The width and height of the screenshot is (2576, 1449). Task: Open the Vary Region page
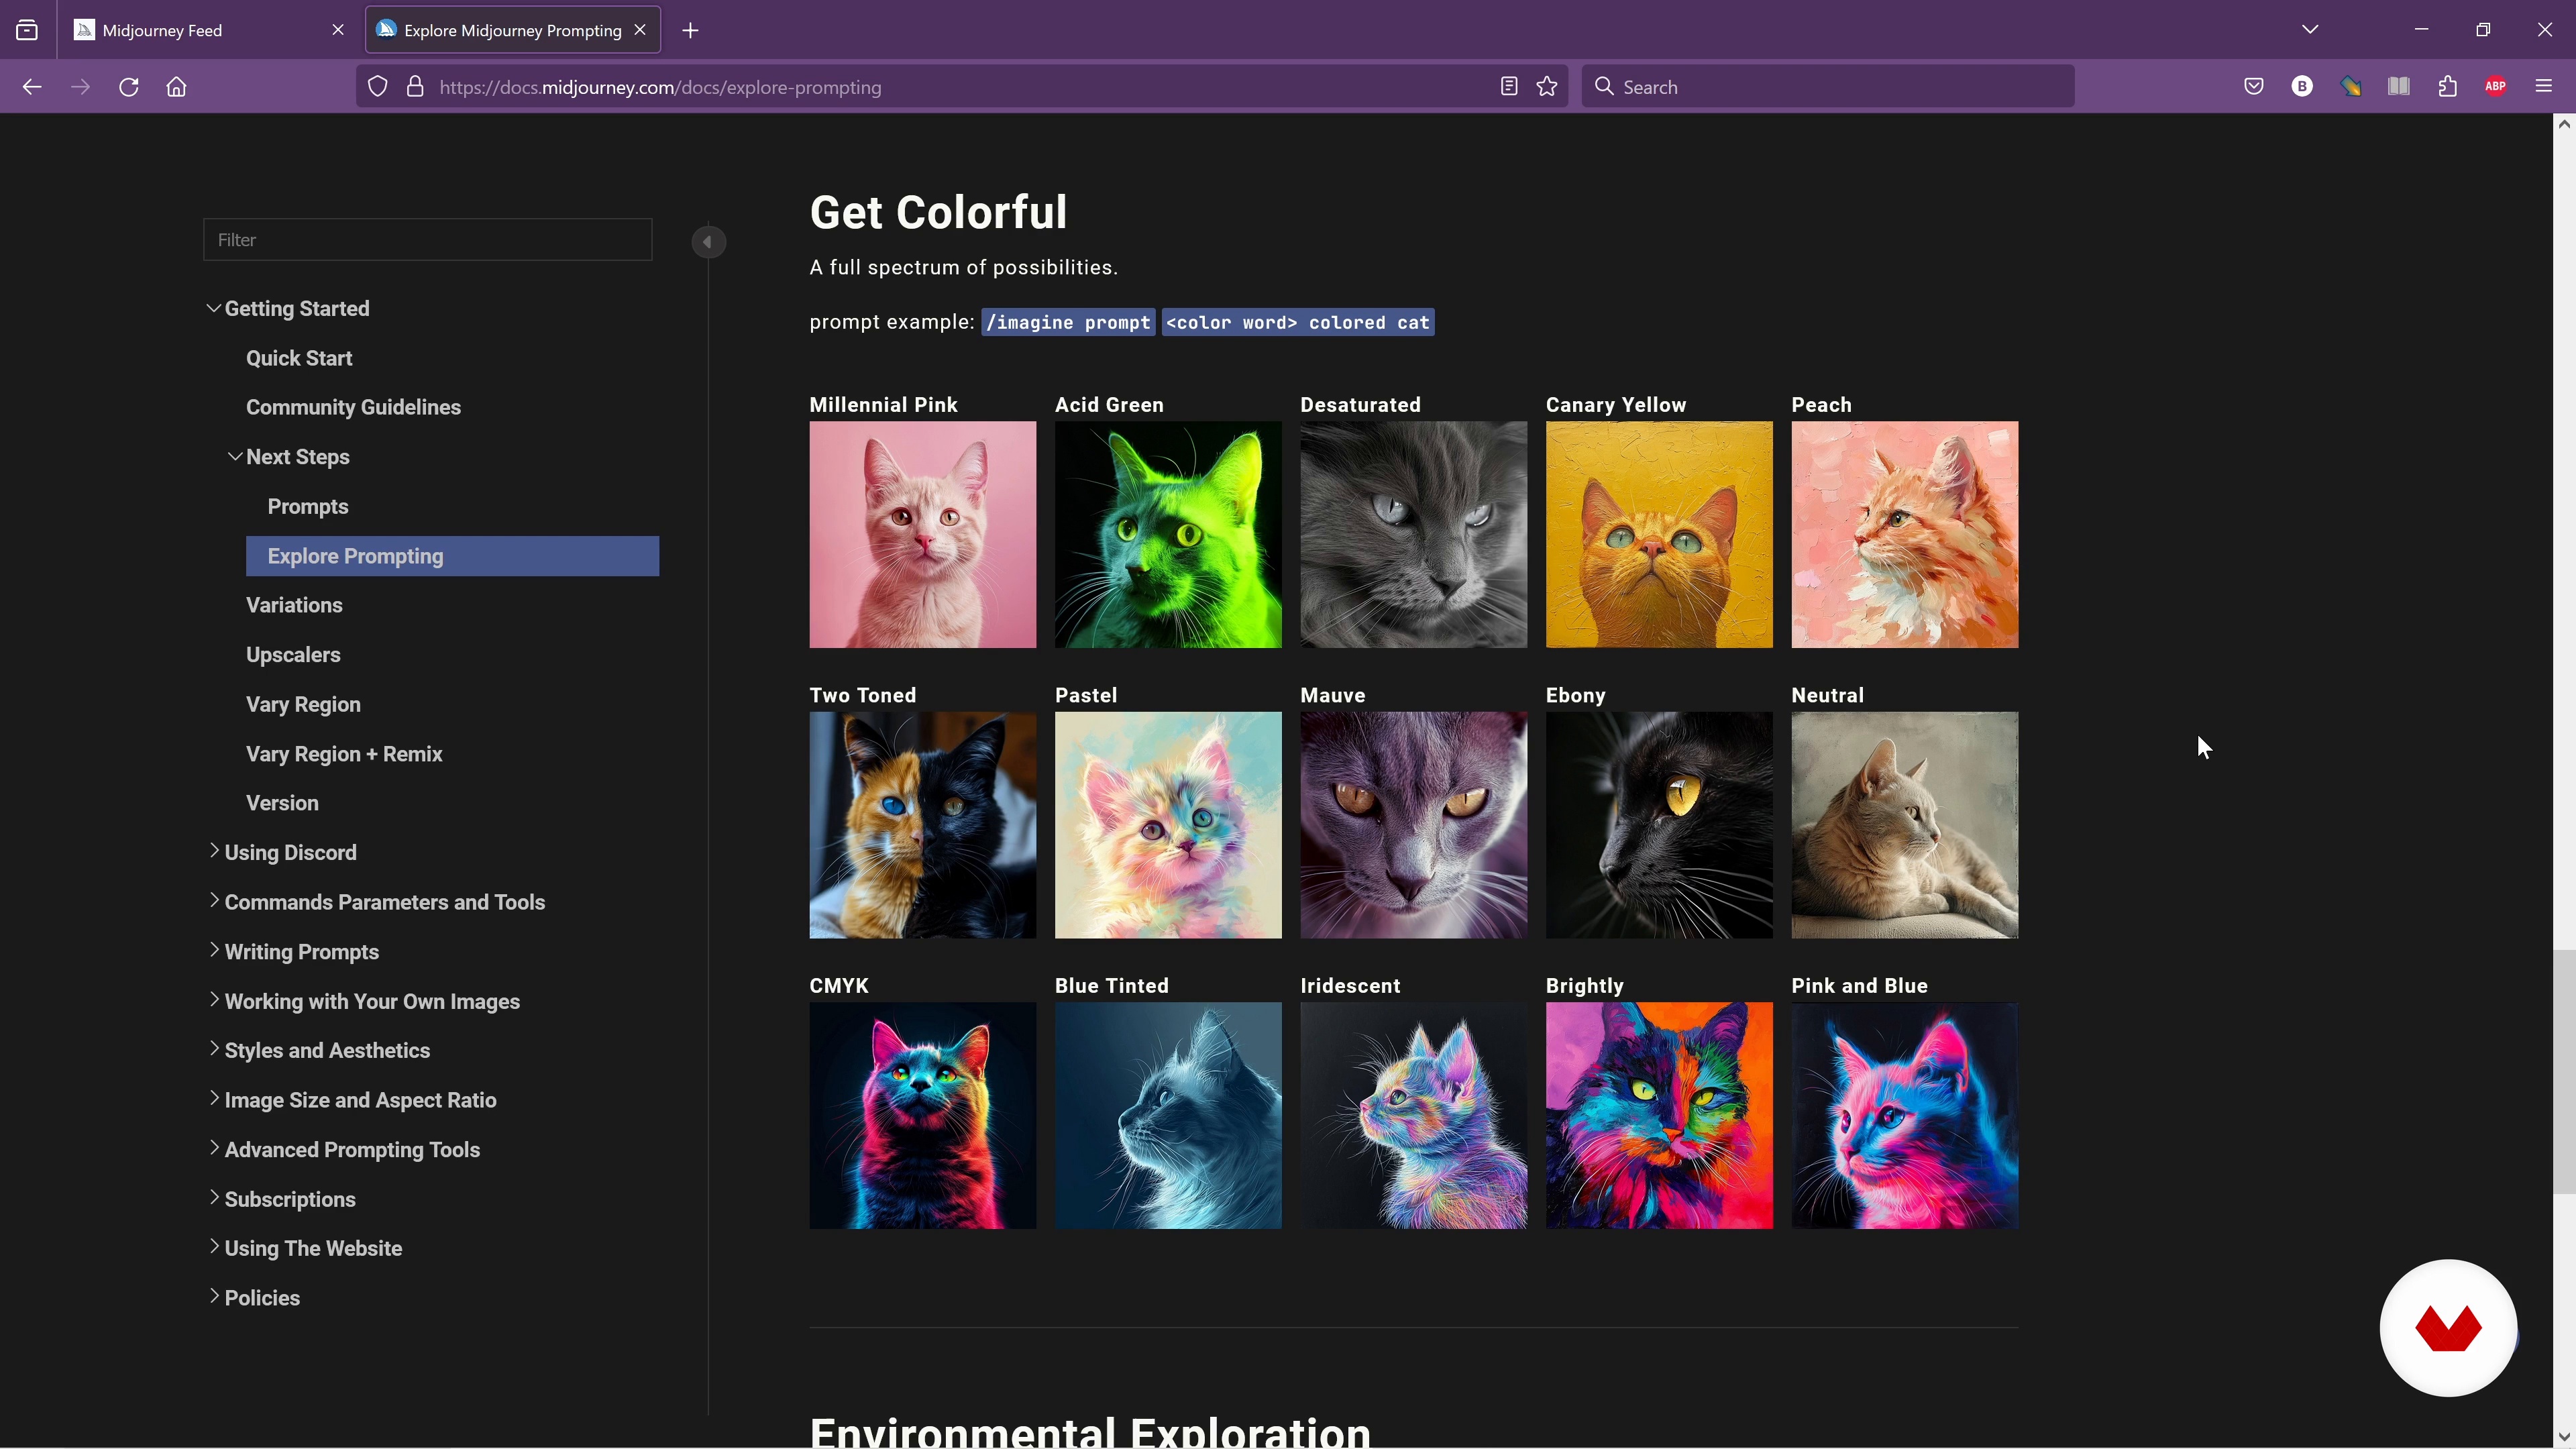point(303,705)
